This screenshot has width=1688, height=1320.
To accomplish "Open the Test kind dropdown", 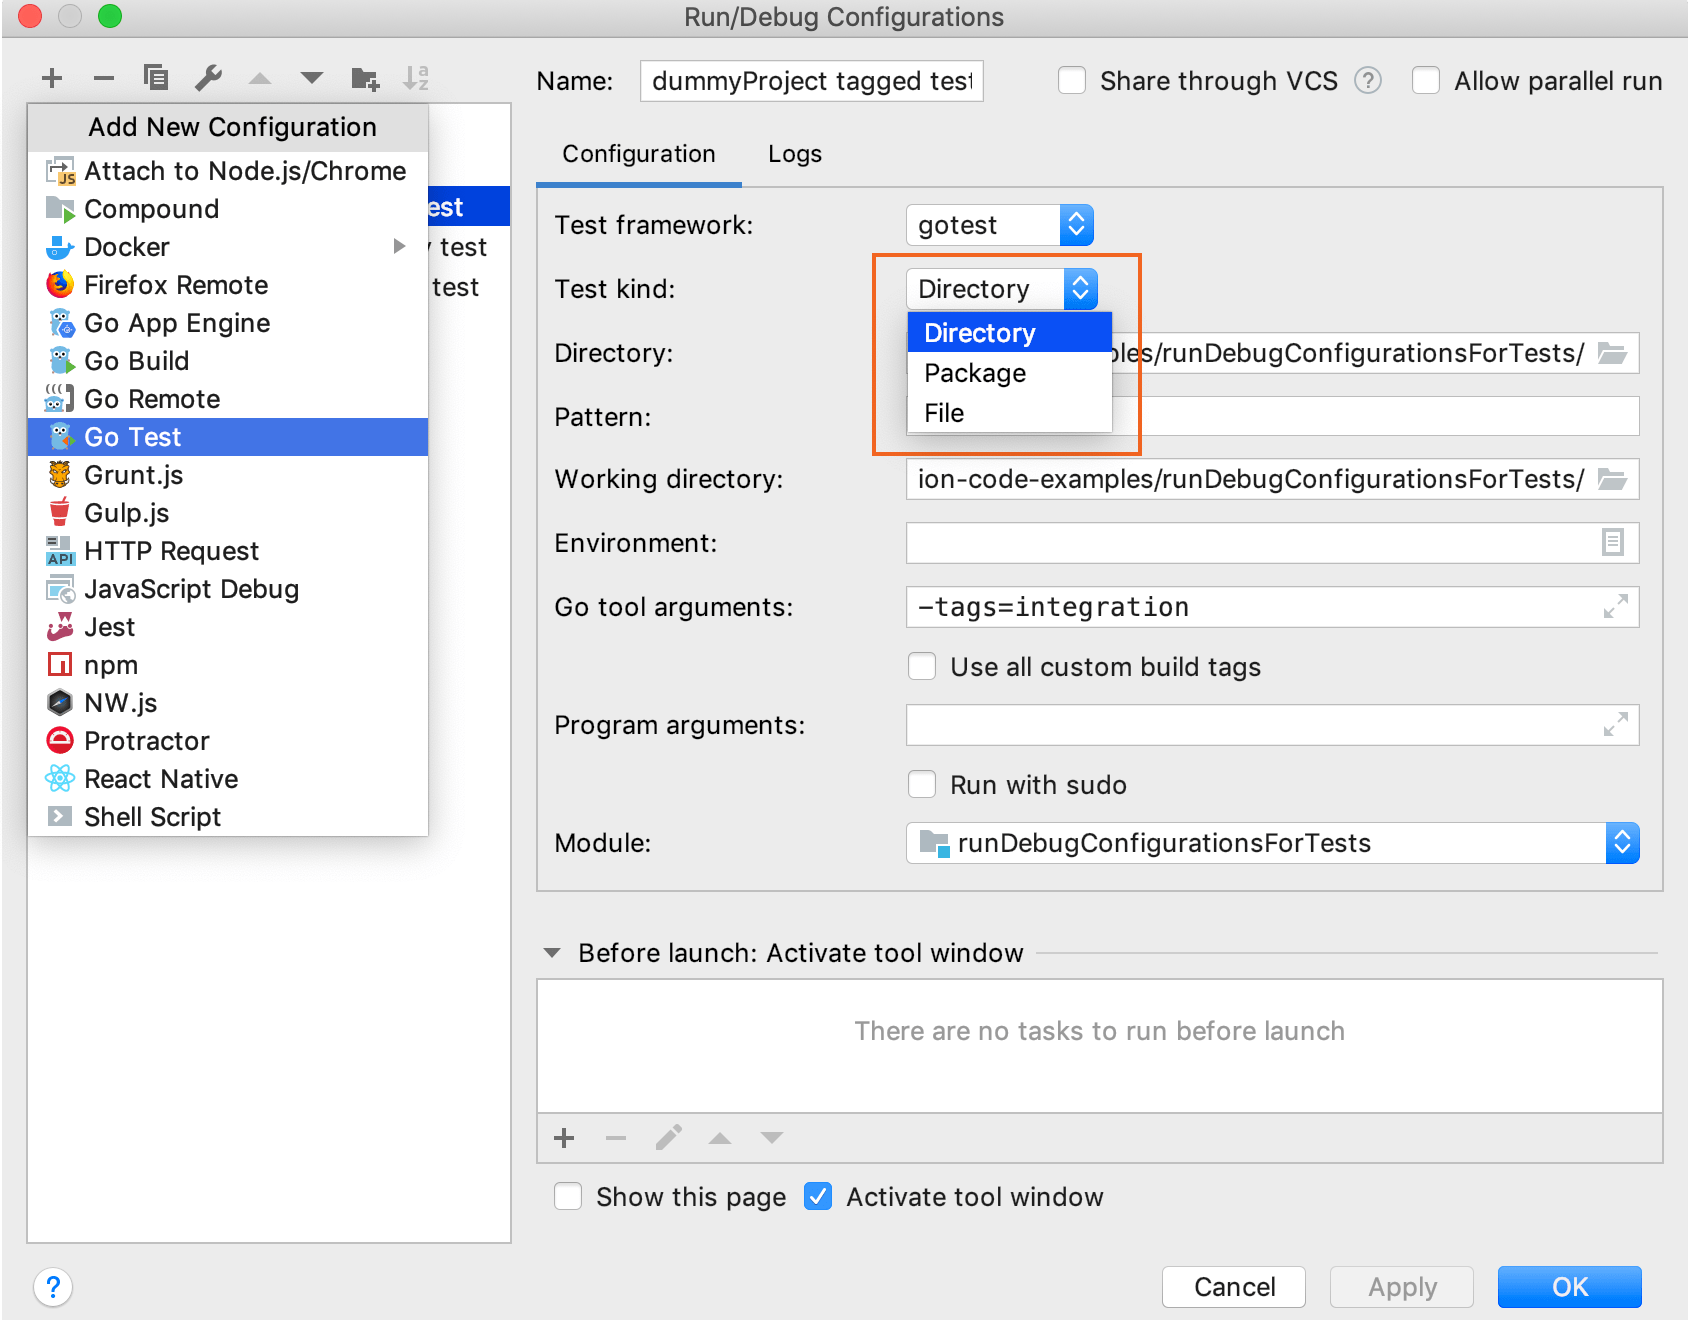I will point(1002,289).
